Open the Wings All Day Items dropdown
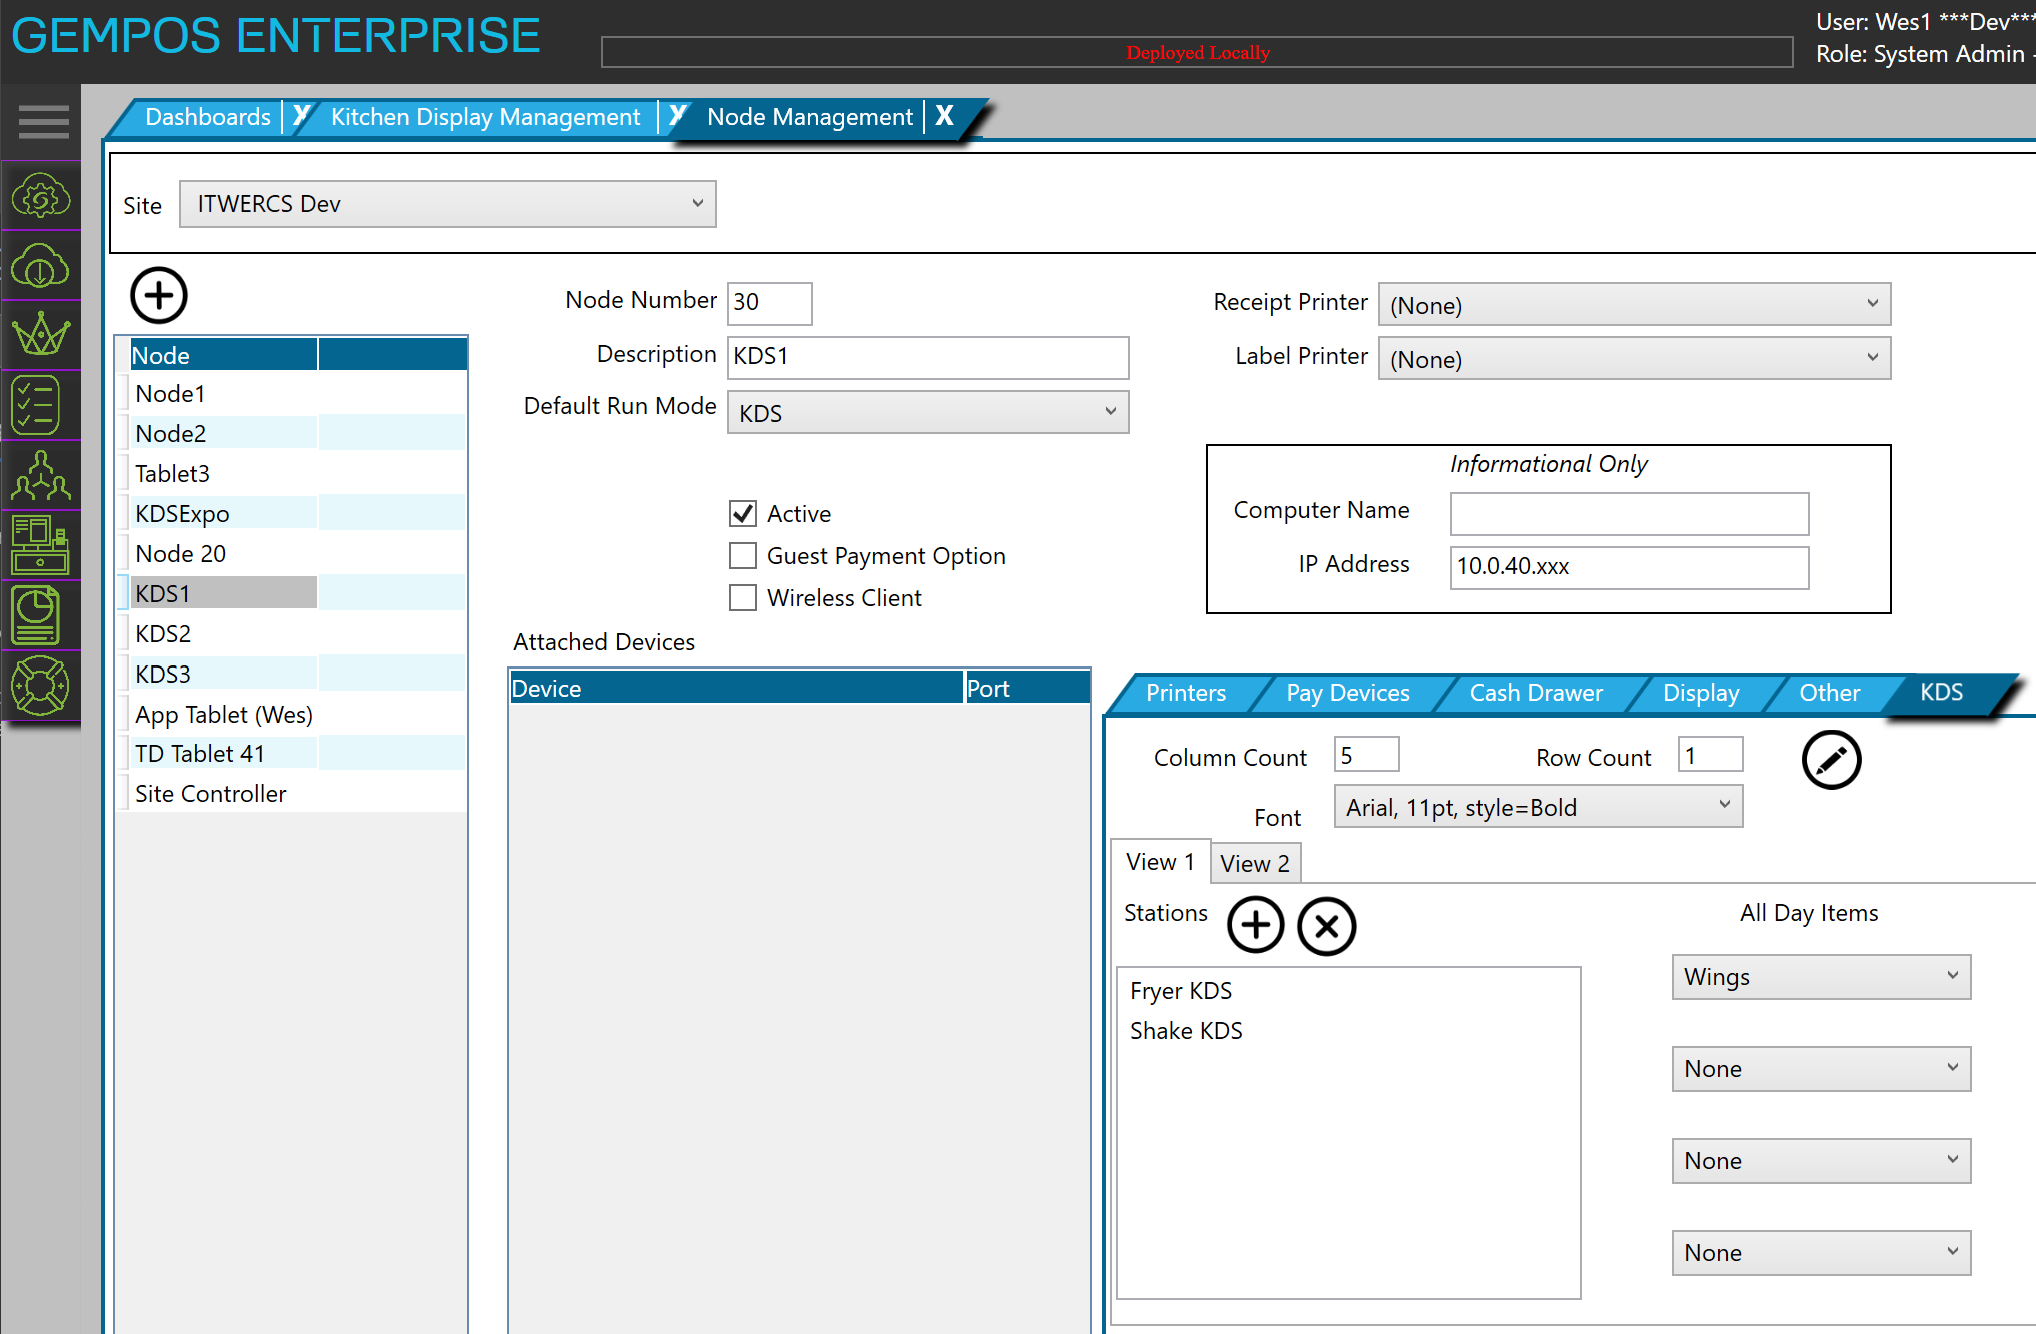 [x=1820, y=977]
